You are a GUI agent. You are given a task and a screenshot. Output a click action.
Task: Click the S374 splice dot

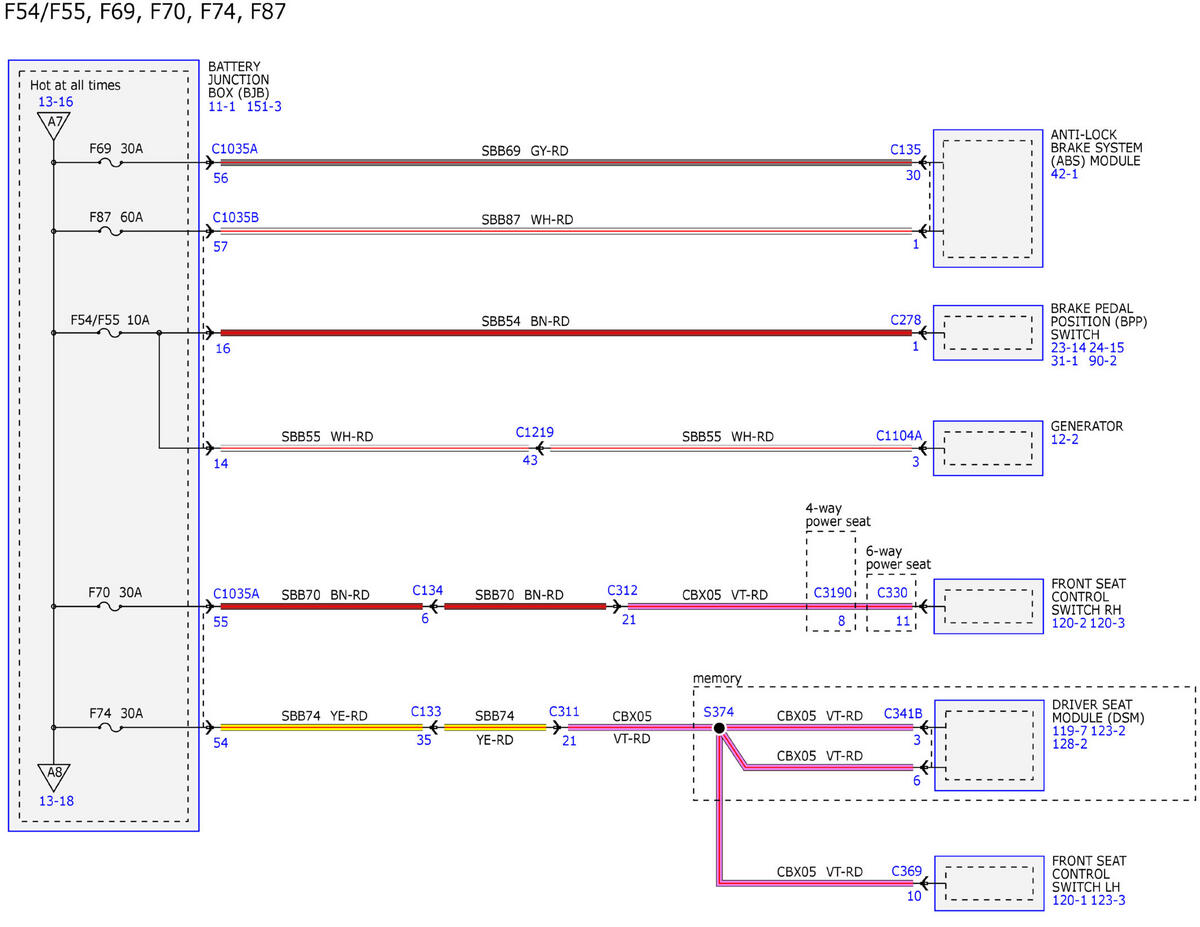(718, 728)
